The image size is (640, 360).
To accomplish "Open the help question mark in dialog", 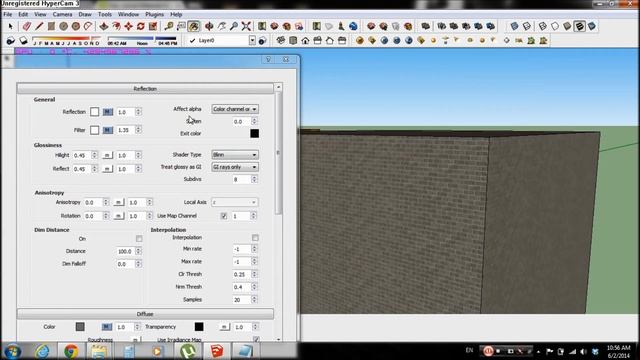I will (268, 60).
